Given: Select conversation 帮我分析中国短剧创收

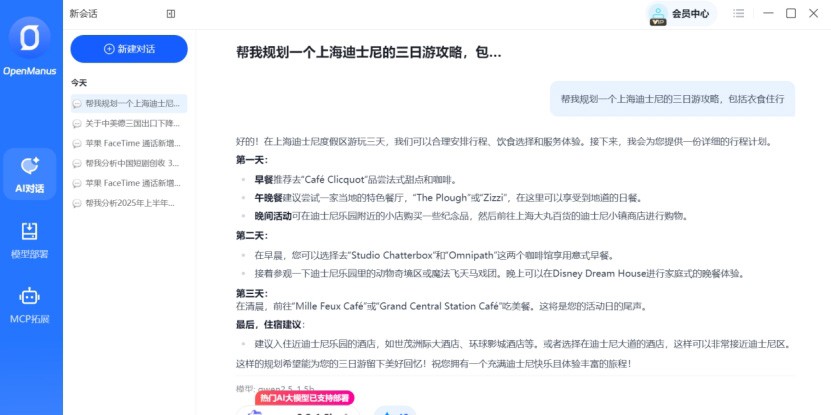Looking at the screenshot, I should [131, 163].
